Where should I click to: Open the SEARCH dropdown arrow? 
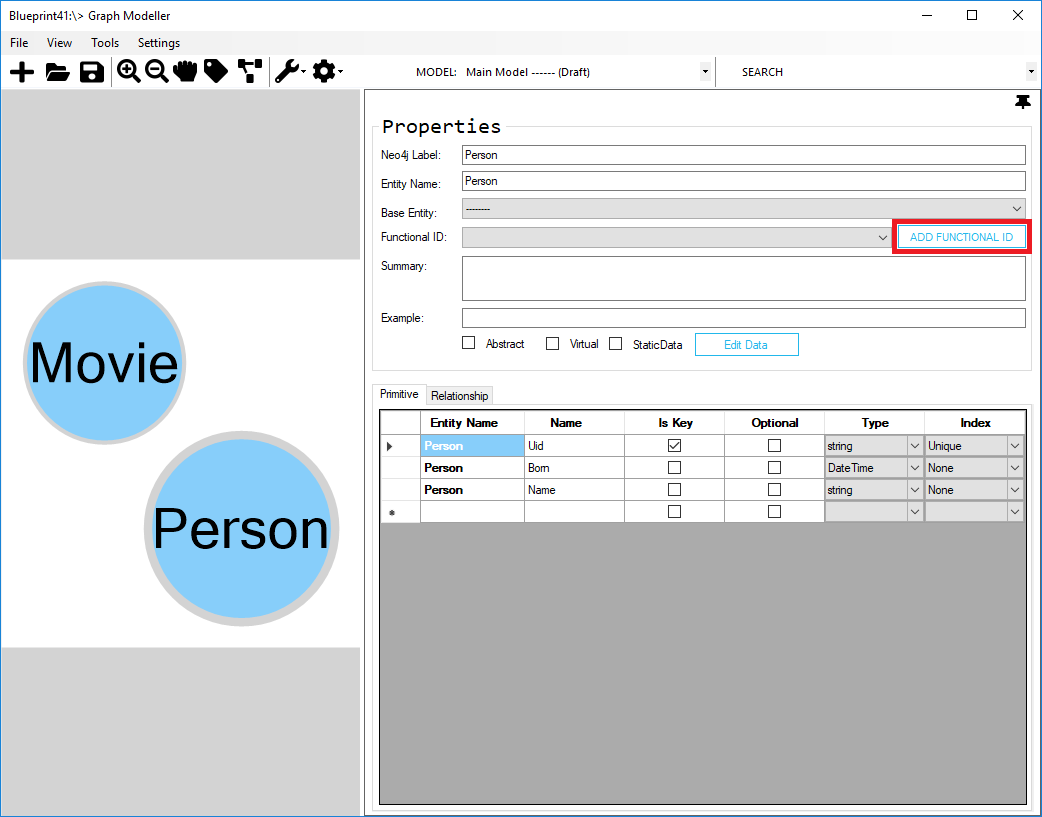pos(1031,72)
